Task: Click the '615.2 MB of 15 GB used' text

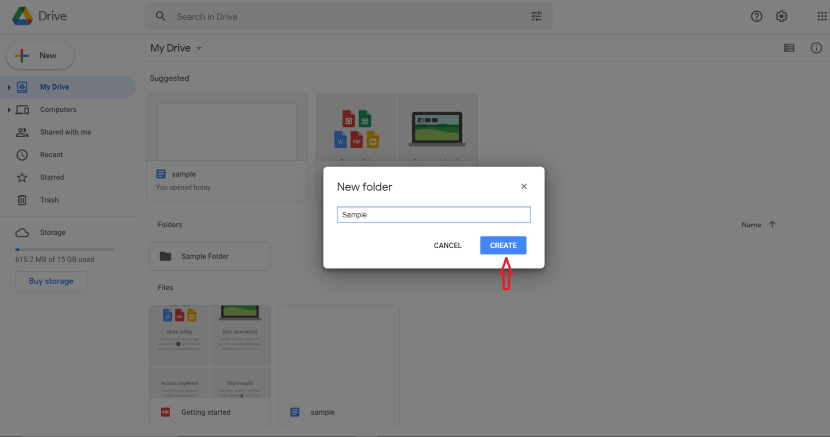Action: [x=55, y=259]
